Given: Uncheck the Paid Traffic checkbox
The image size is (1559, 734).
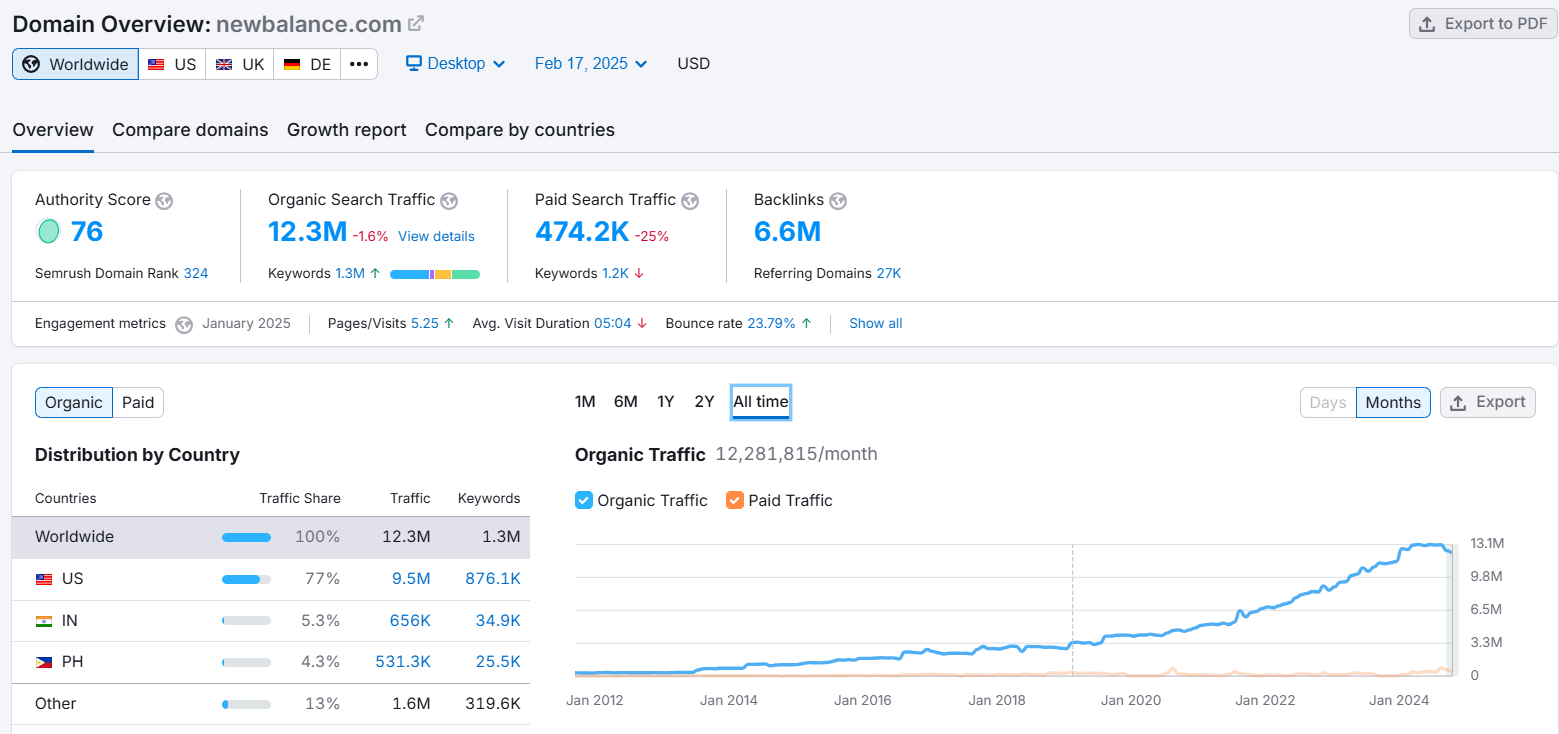Looking at the screenshot, I should coord(735,500).
